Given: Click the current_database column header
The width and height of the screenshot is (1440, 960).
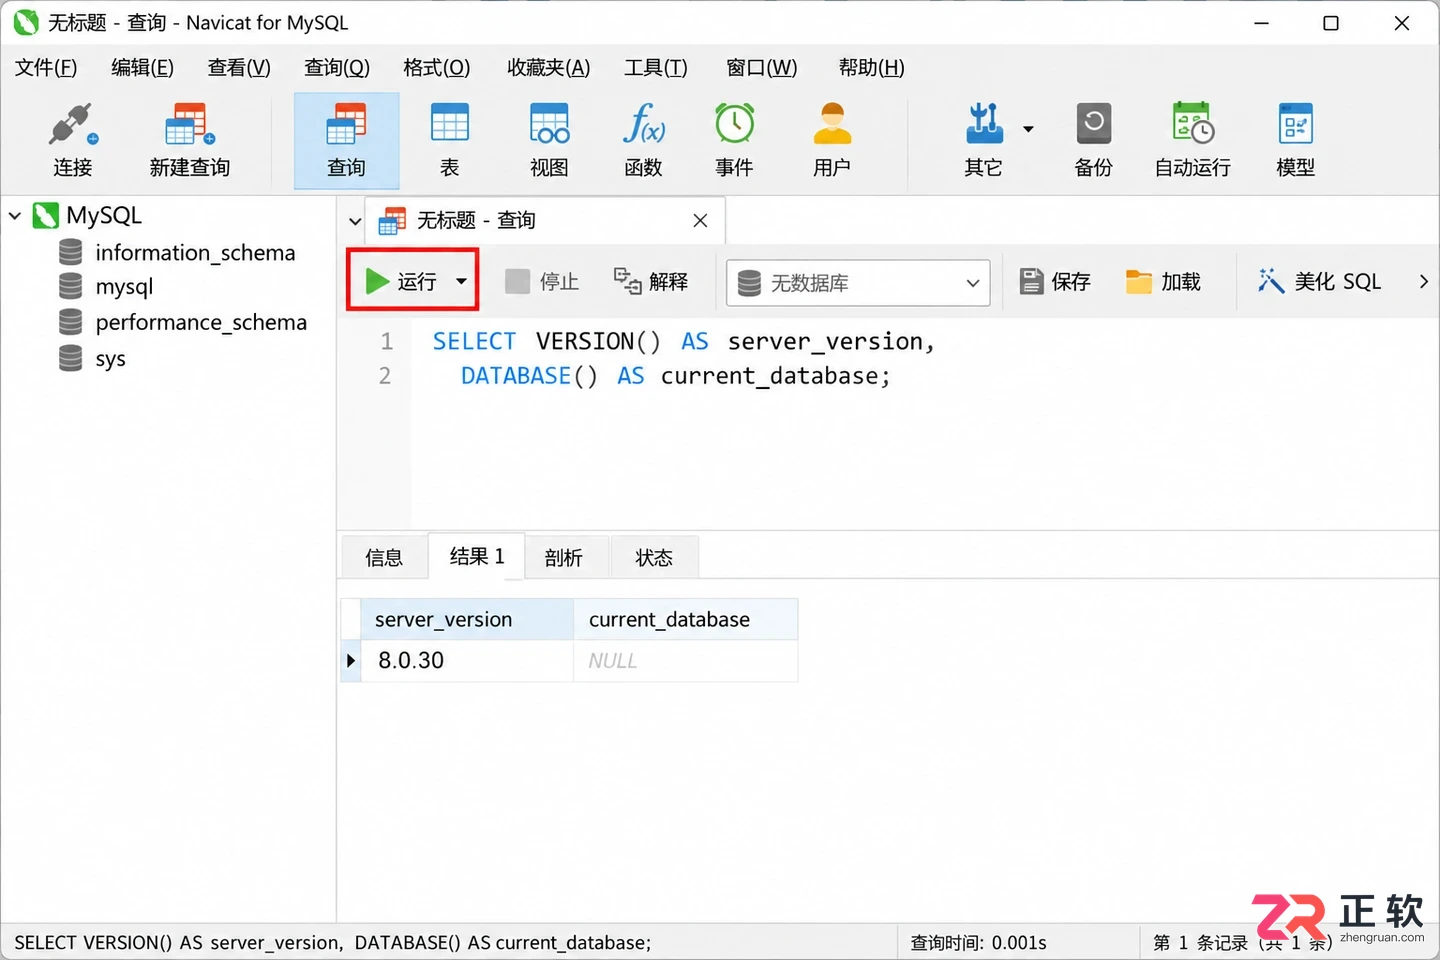Looking at the screenshot, I should coord(686,619).
